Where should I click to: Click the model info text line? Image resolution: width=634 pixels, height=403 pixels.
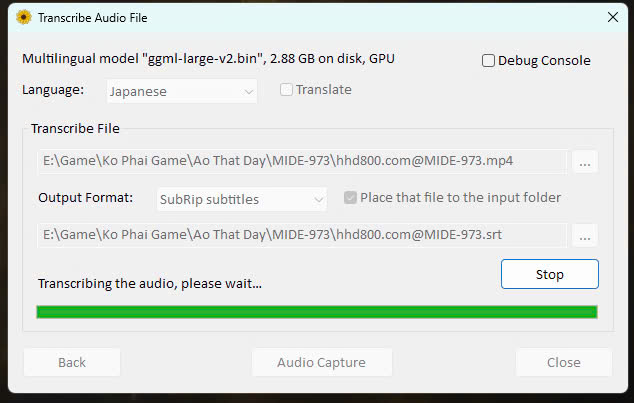[208, 59]
